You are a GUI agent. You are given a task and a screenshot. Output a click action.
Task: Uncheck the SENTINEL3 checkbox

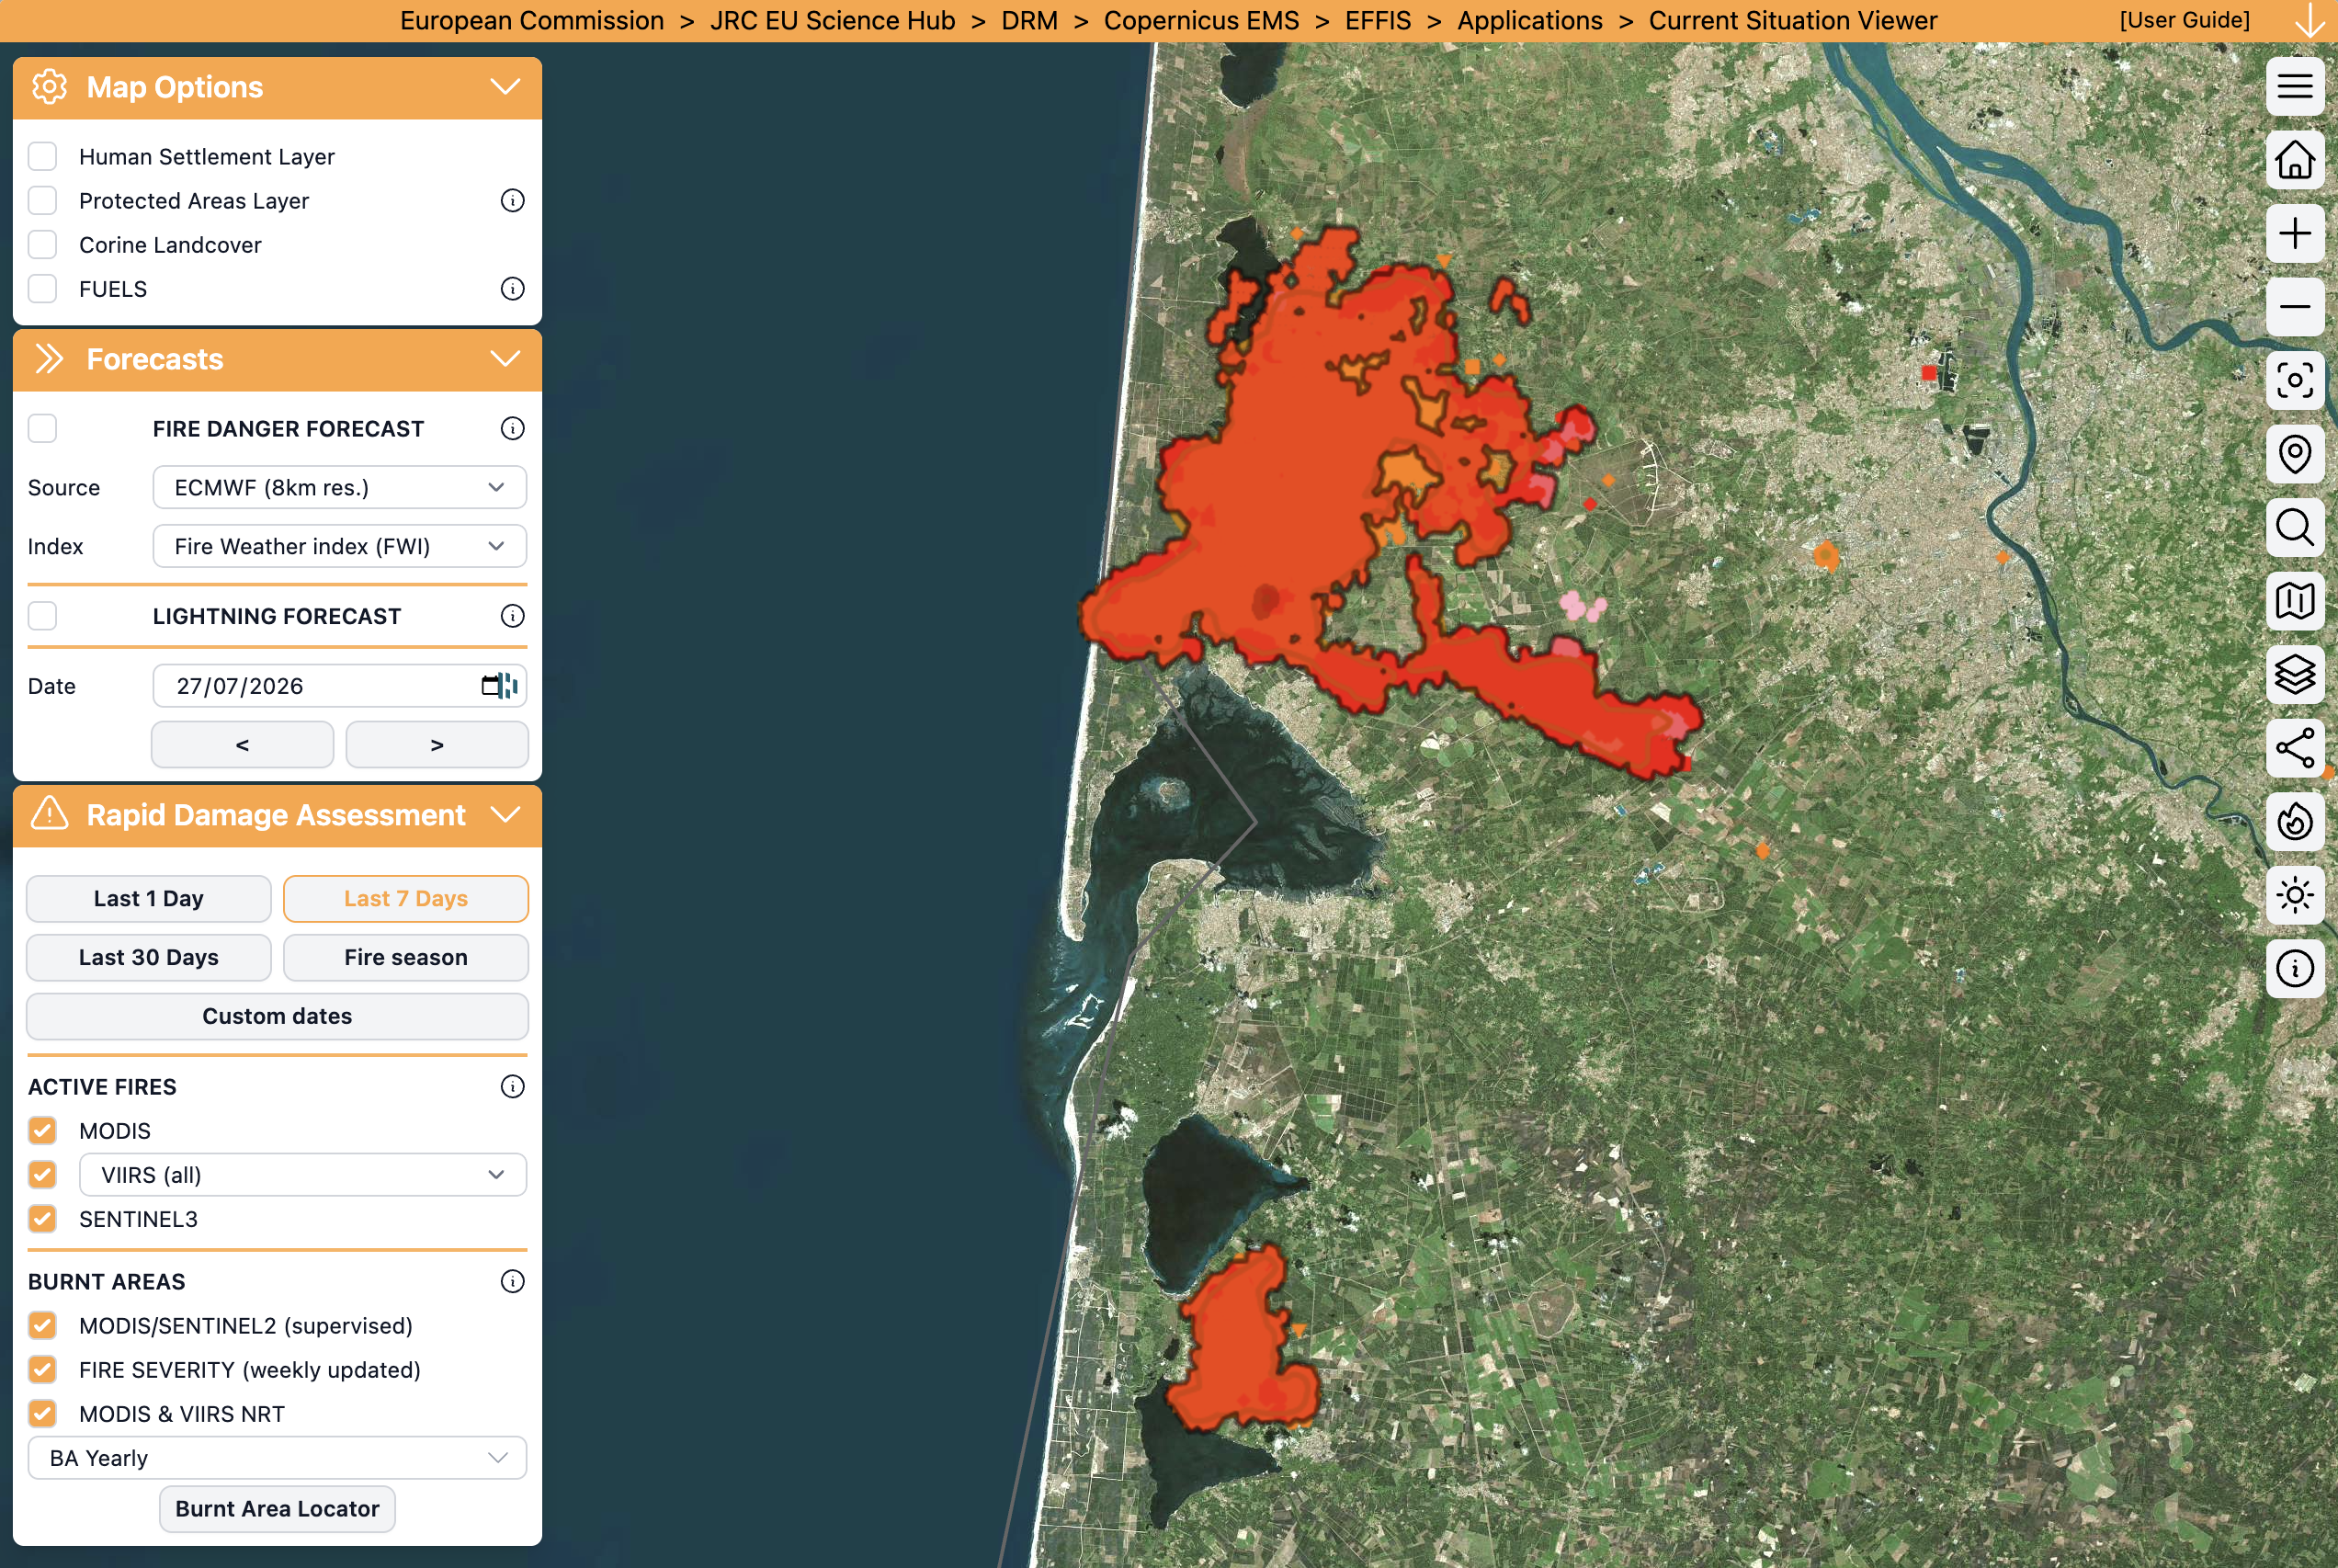[42, 1219]
